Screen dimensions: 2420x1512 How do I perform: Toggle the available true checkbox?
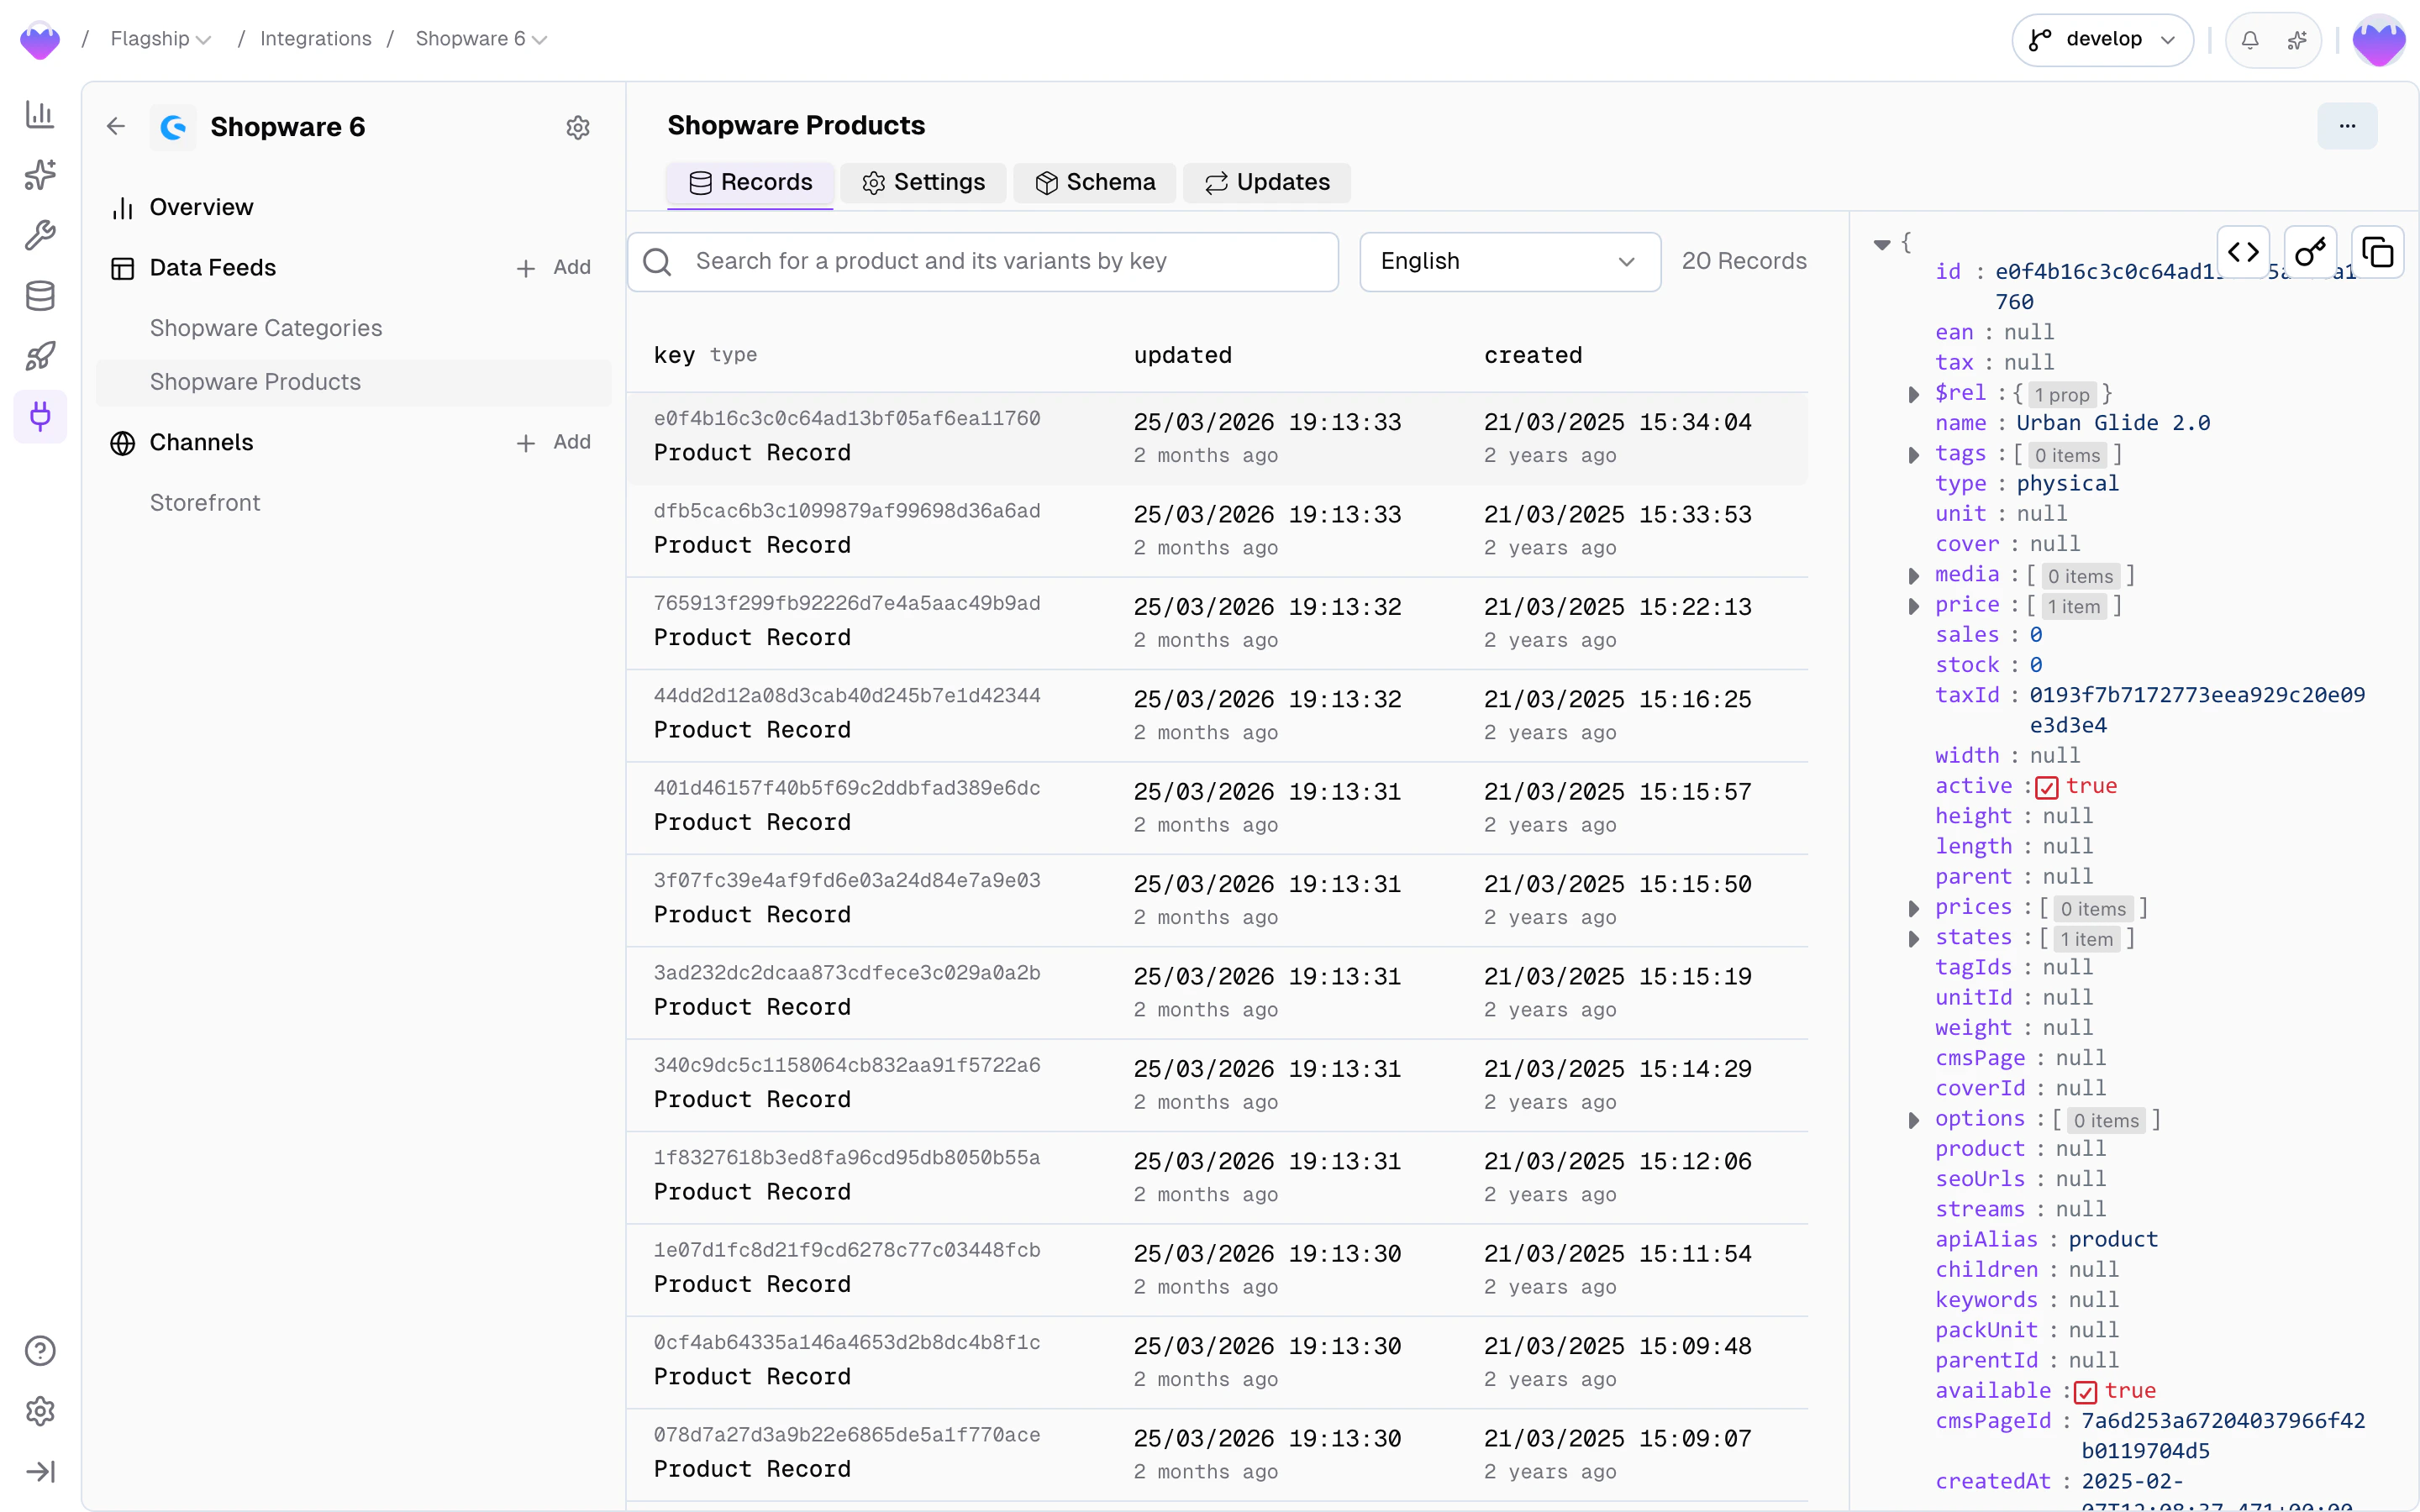[2085, 1392]
